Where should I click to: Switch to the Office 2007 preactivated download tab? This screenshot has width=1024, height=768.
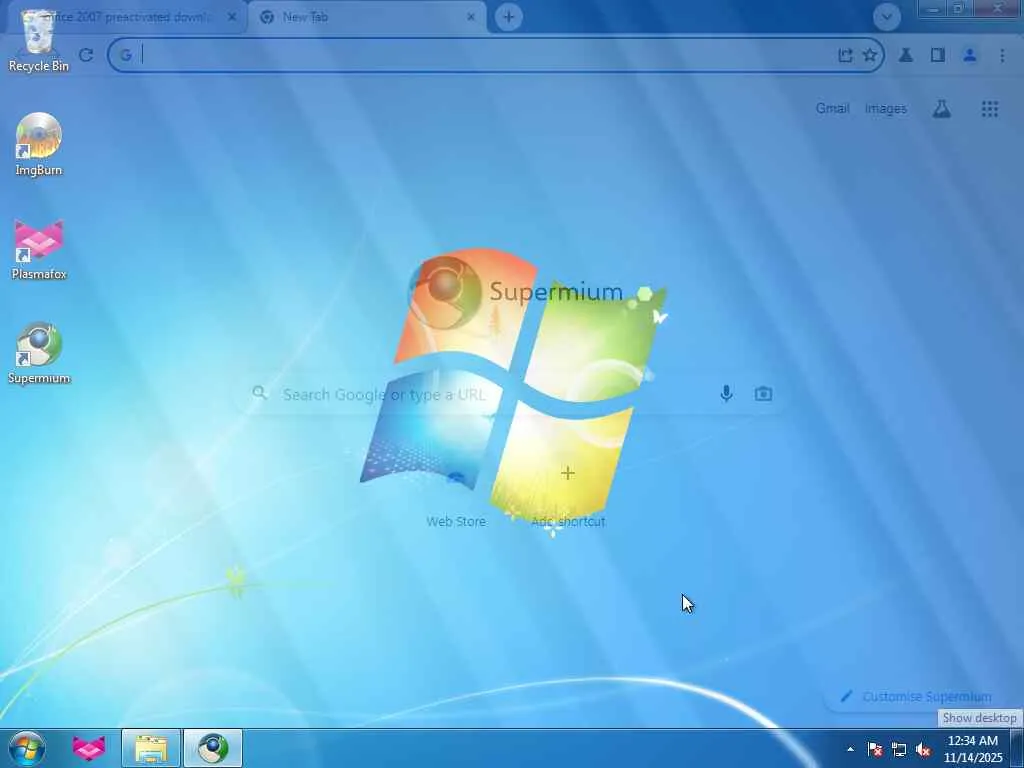[x=124, y=17]
